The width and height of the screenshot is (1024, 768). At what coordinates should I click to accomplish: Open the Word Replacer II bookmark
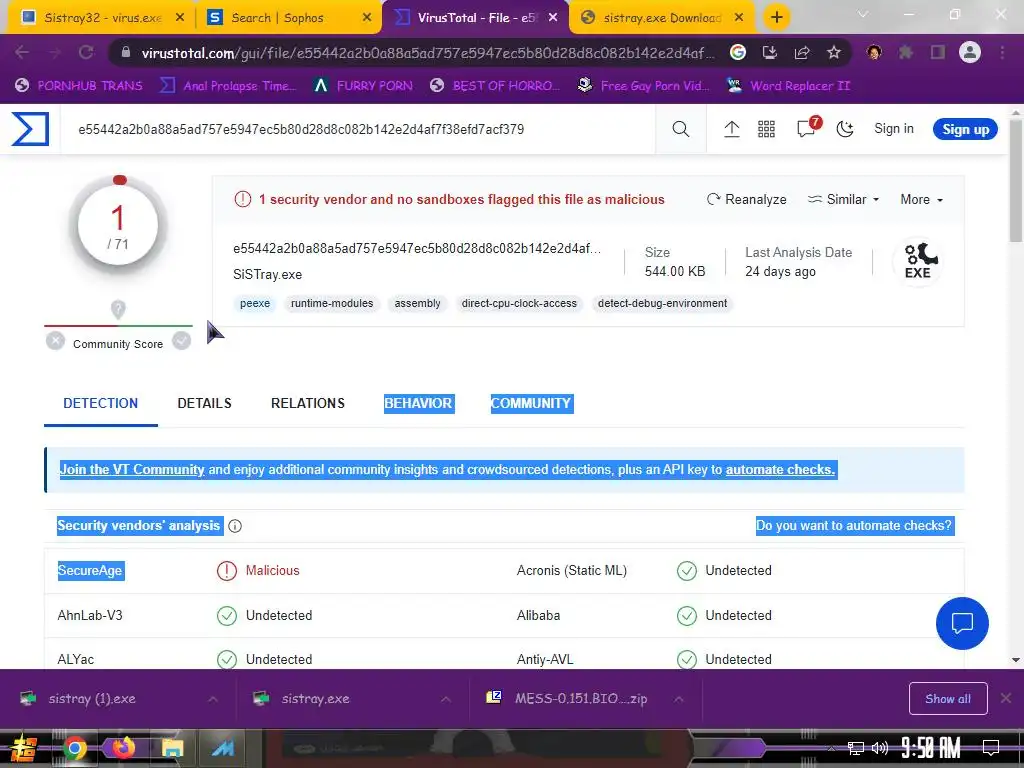(789, 86)
